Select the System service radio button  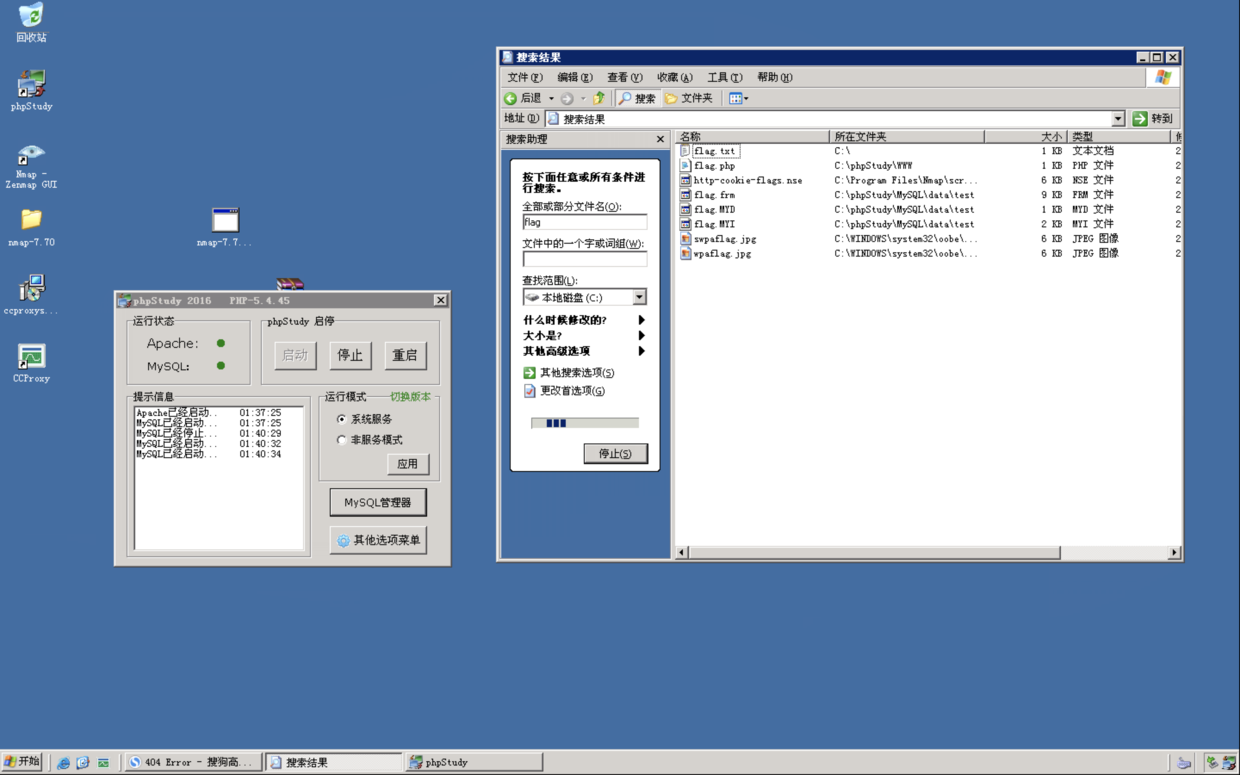coord(342,419)
